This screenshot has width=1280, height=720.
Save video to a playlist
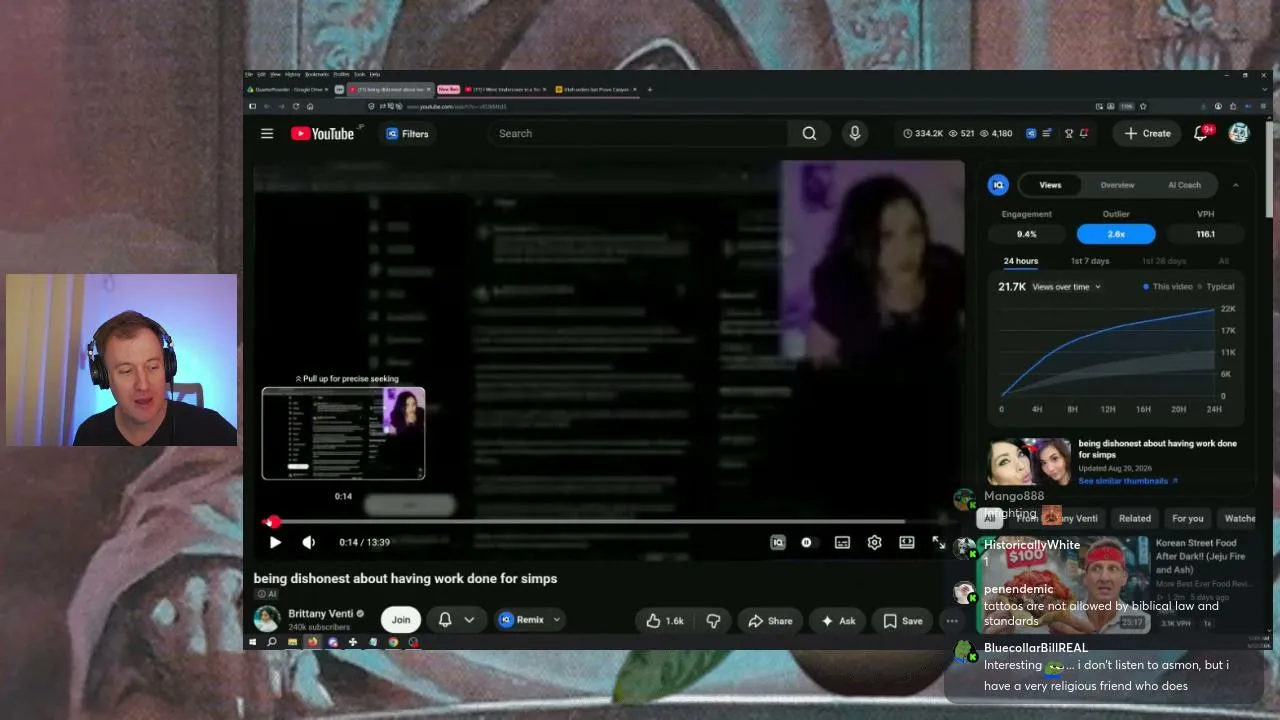[903, 621]
